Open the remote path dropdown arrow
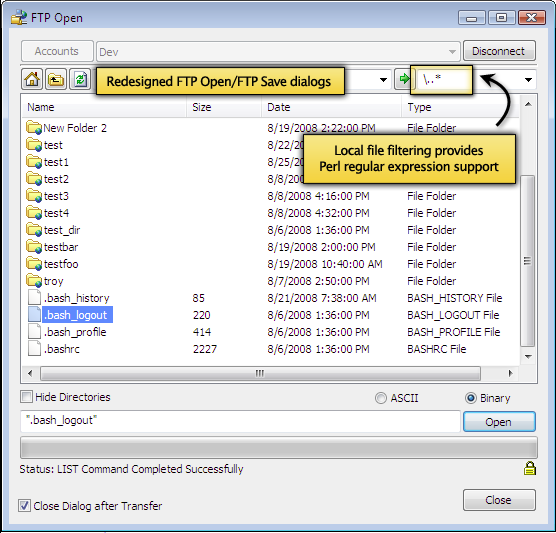This screenshot has width=556, height=533. coord(383,80)
